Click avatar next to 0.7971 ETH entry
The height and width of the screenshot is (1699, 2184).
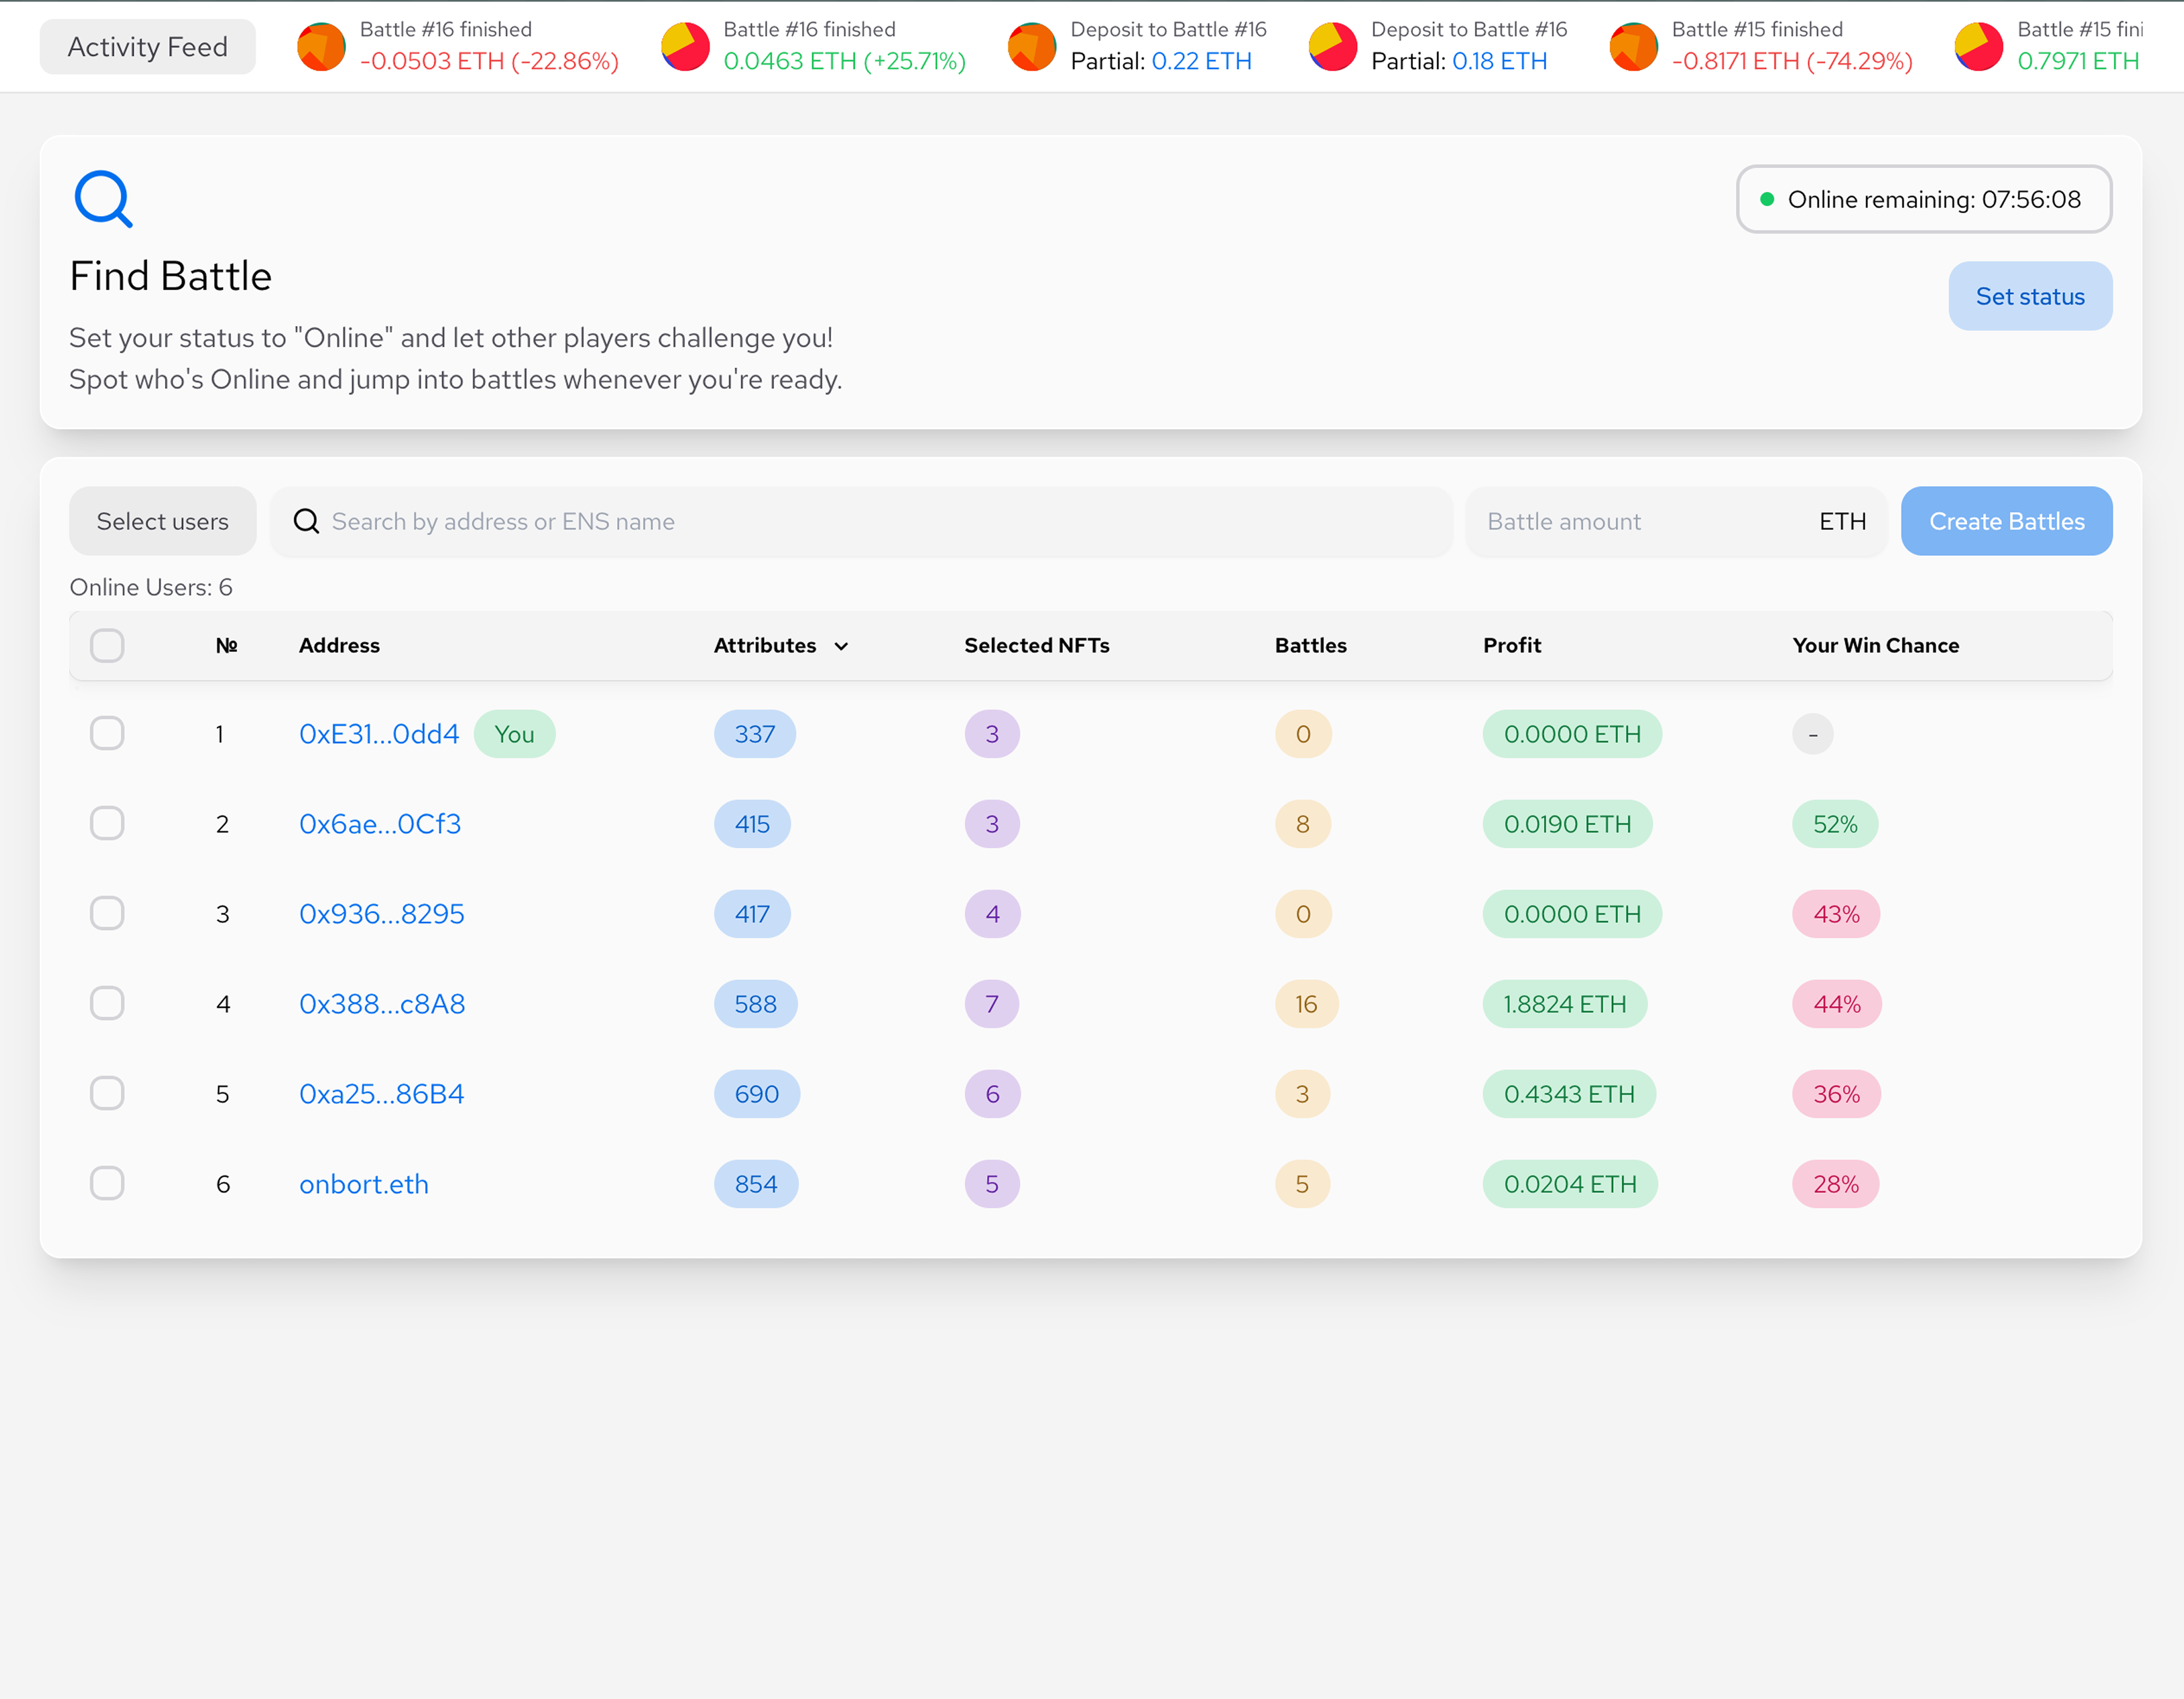coord(1978,46)
